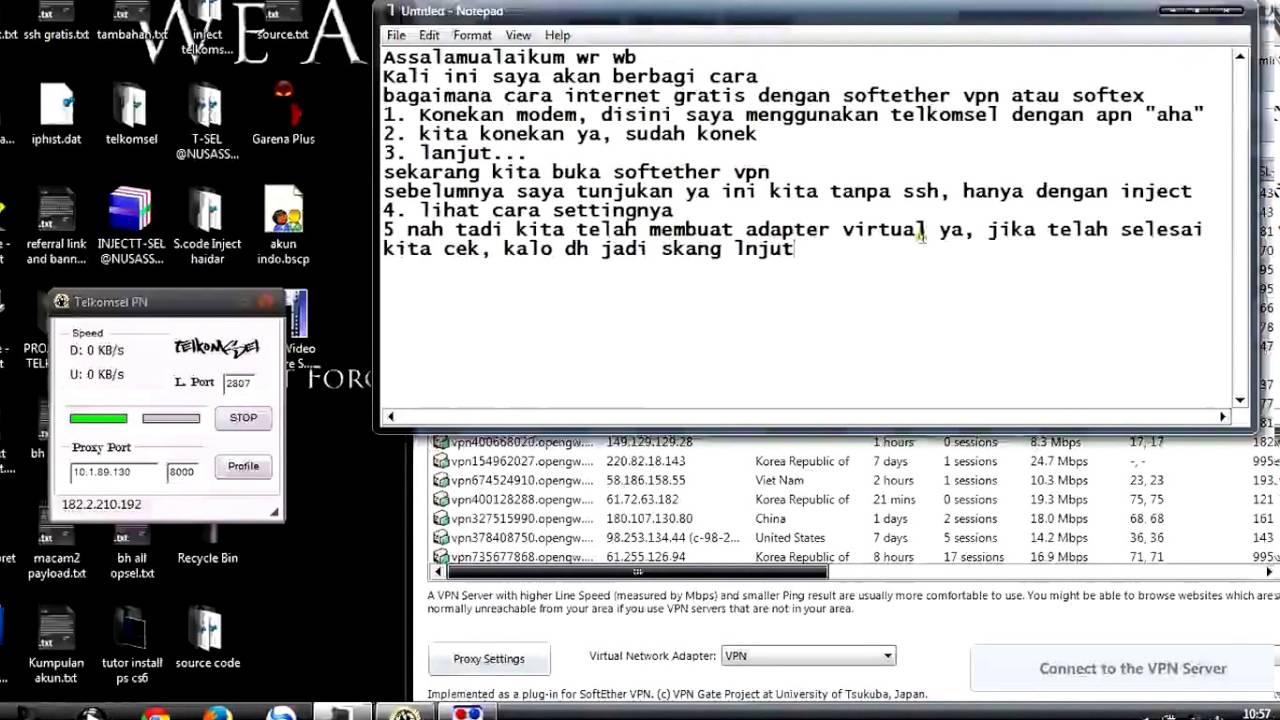Image resolution: width=1280 pixels, height=720 pixels.
Task: Click Notepad horizontal scrollbar right arrow
Action: pyautogui.click(x=1222, y=416)
